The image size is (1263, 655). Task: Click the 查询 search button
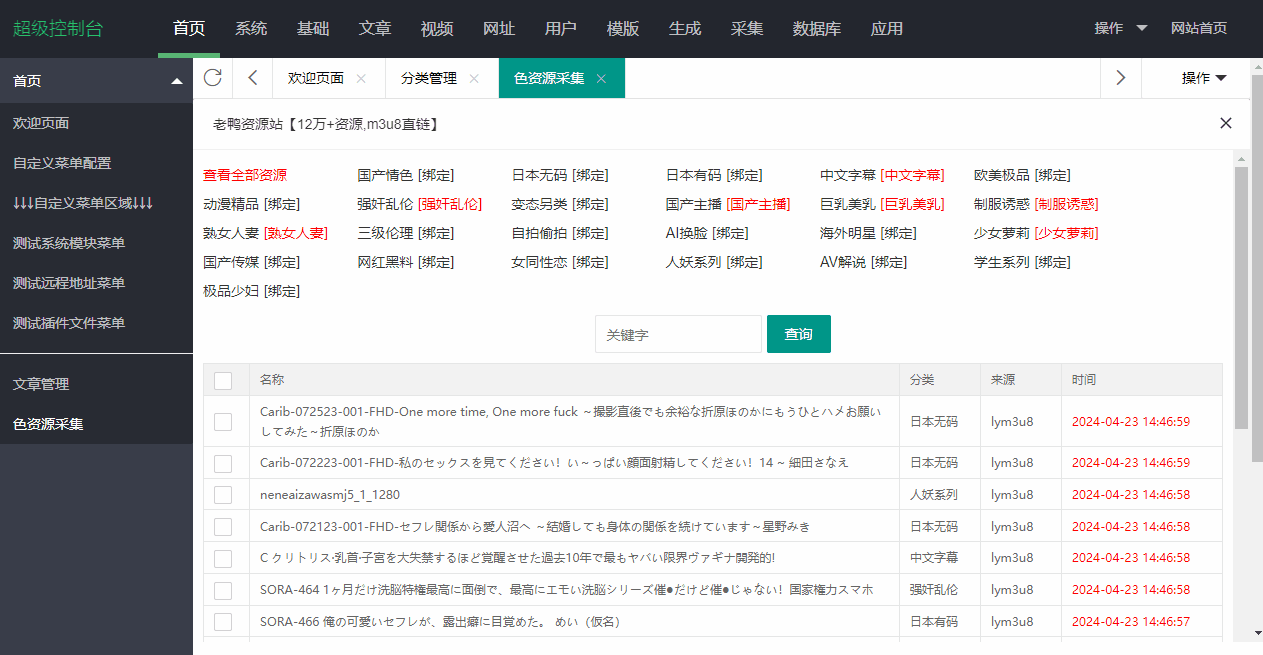[799, 334]
